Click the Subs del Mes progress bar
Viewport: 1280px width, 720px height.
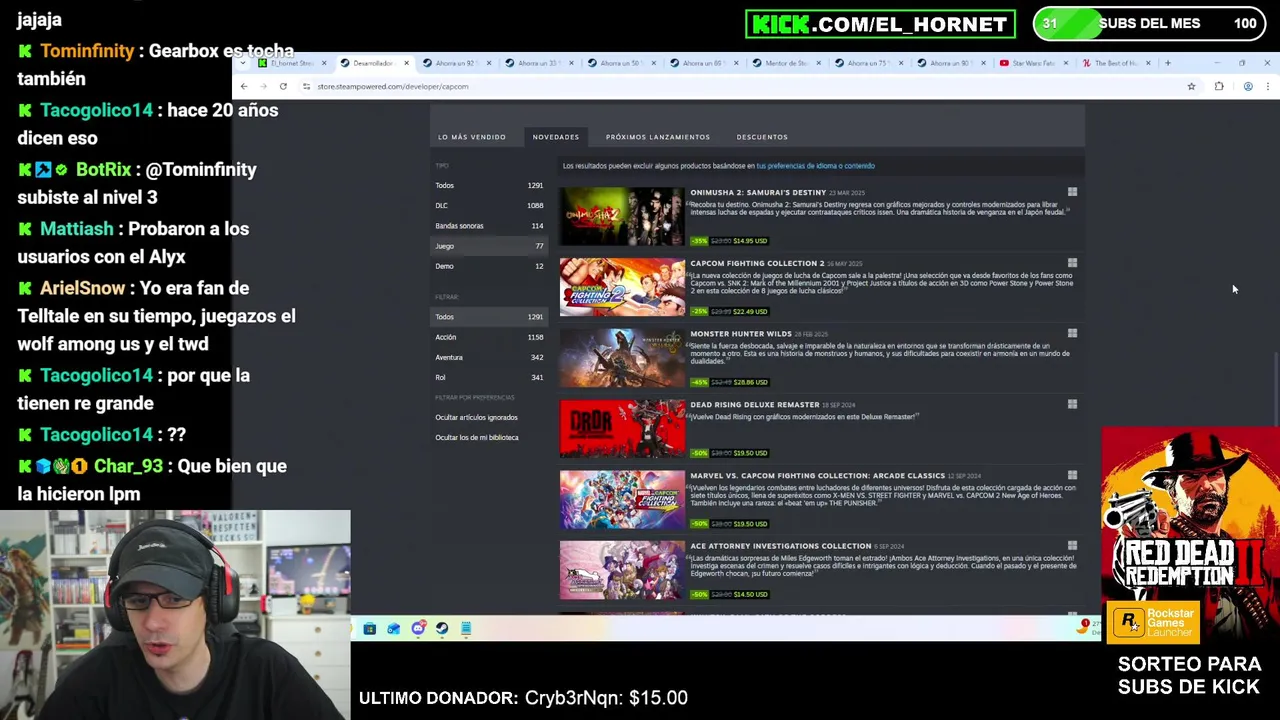1150,24
